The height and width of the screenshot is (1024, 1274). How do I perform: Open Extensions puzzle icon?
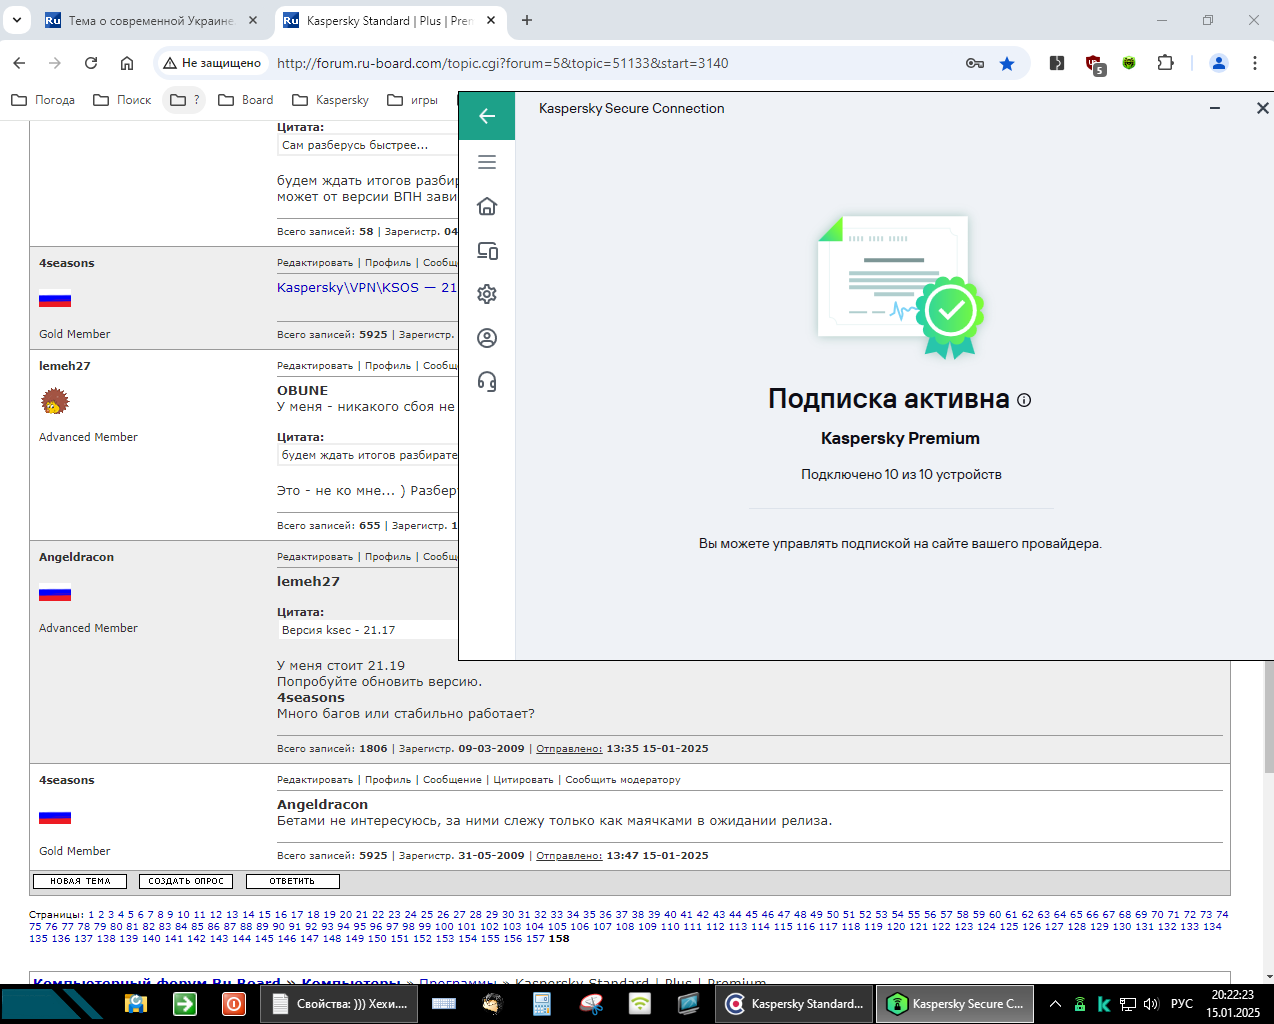click(1165, 63)
